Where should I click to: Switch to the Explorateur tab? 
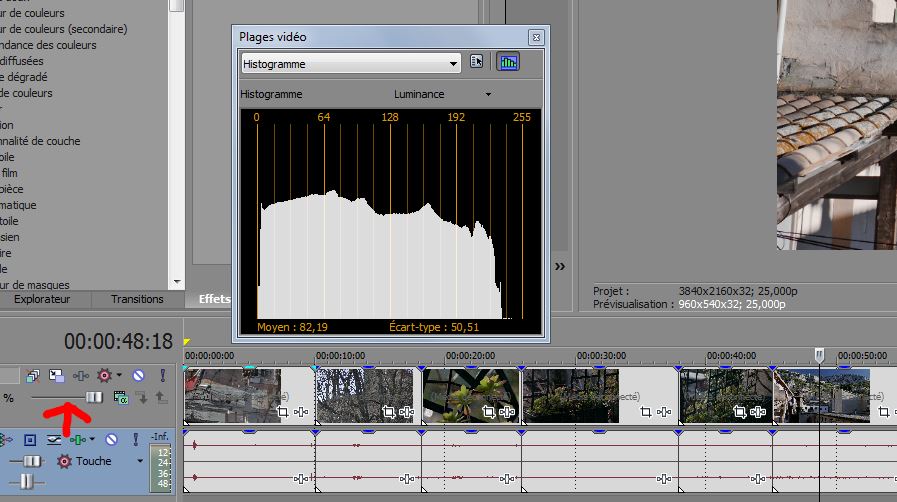tap(42, 299)
